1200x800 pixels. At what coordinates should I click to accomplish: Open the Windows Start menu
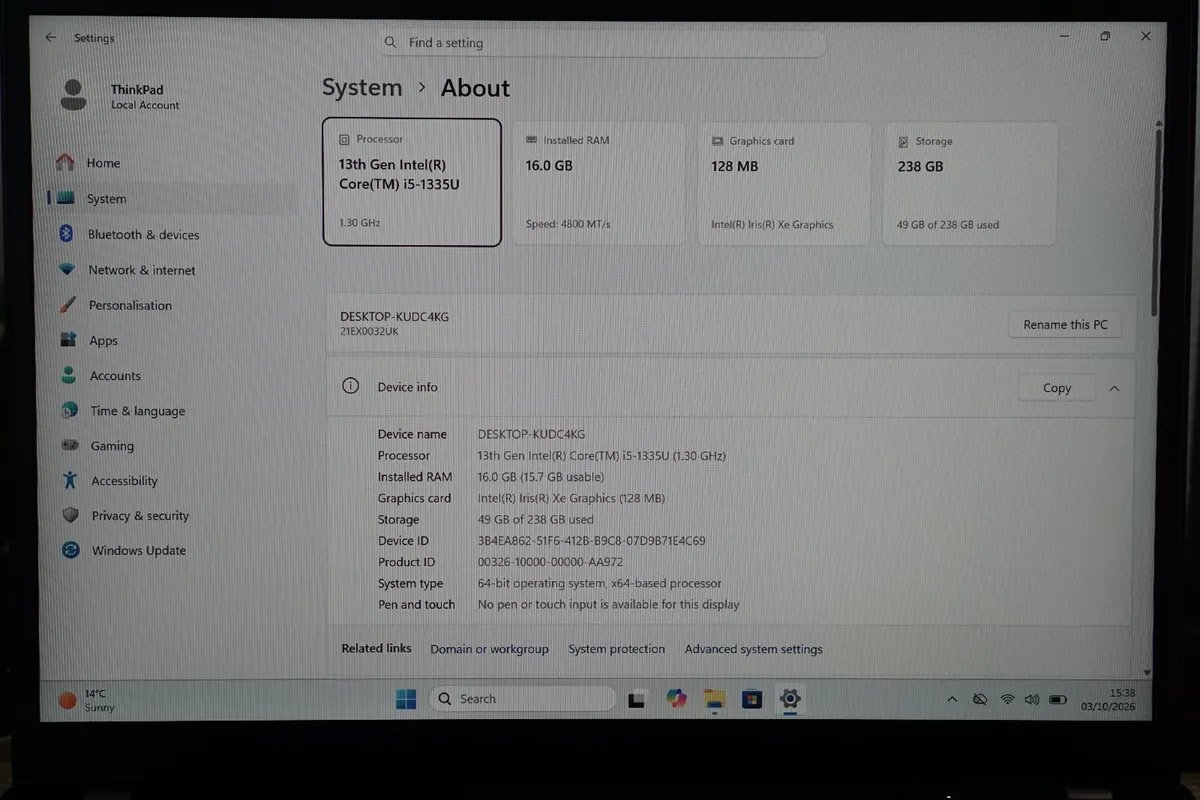406,699
